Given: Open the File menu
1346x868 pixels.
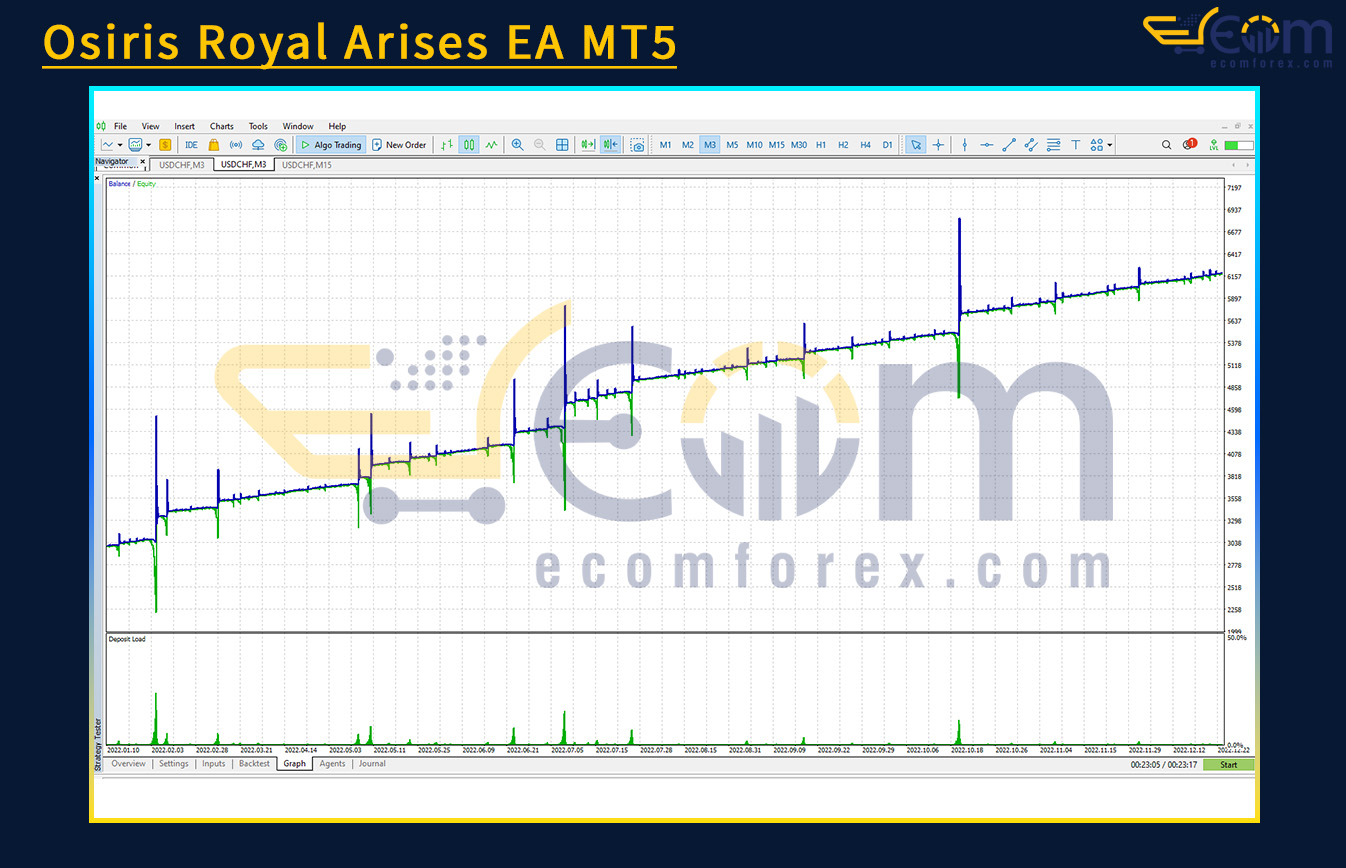Looking at the screenshot, I should point(120,126).
